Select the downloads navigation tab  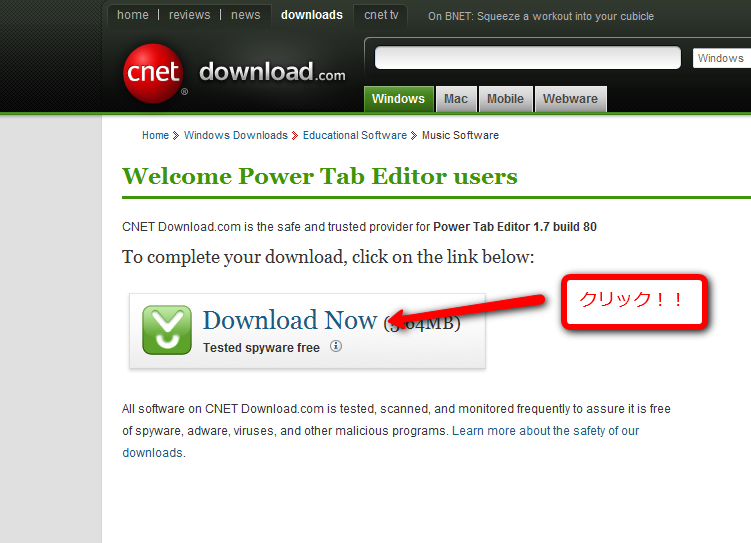(x=312, y=15)
